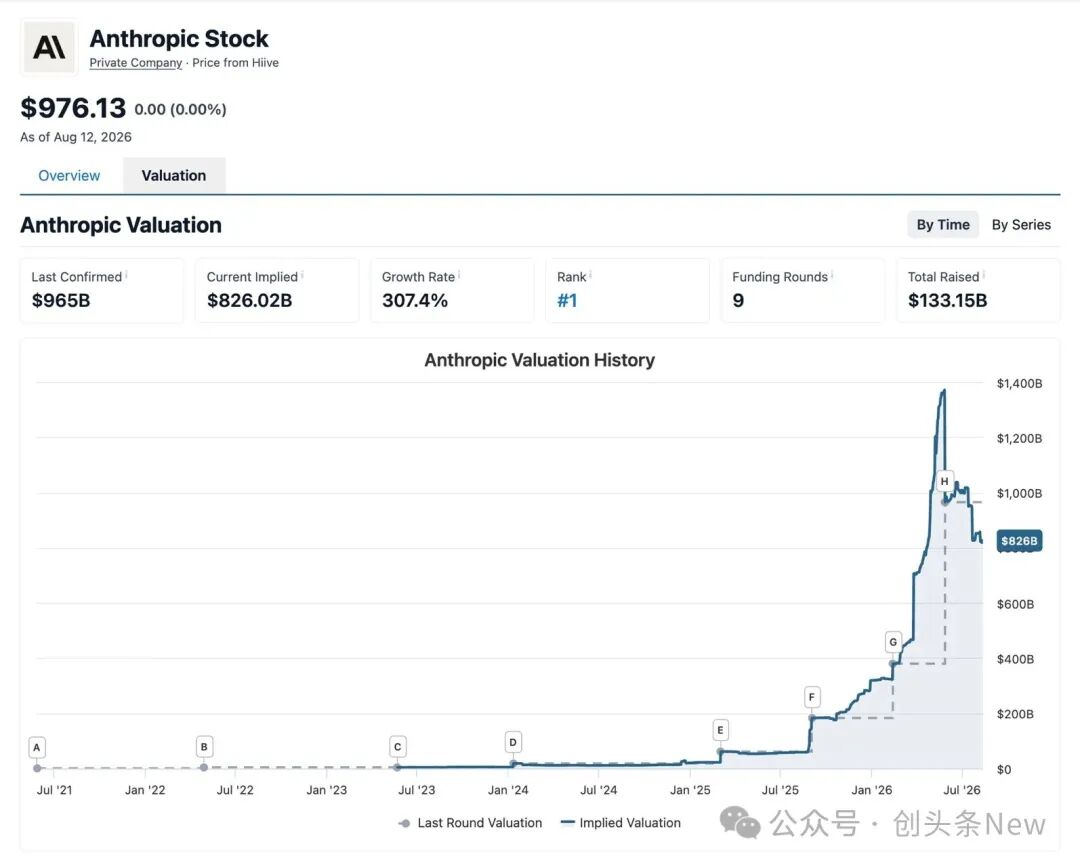Viewport: 1080px width, 867px height.
Task: Click info icon next to Current Implied
Action: pos(302,275)
